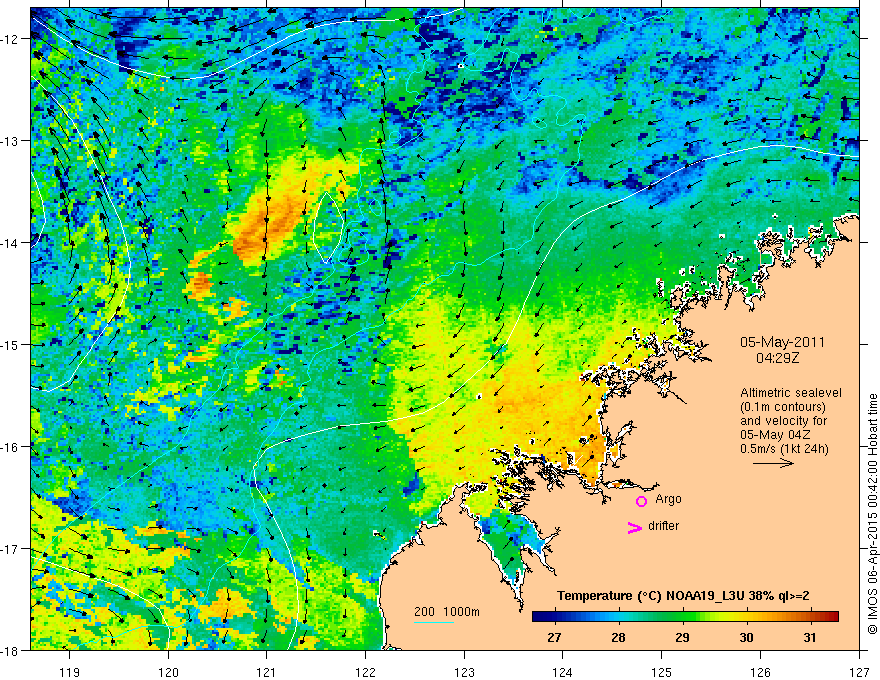Click the temperature color bar legend
The width and height of the screenshot is (880, 680).
coord(685,617)
